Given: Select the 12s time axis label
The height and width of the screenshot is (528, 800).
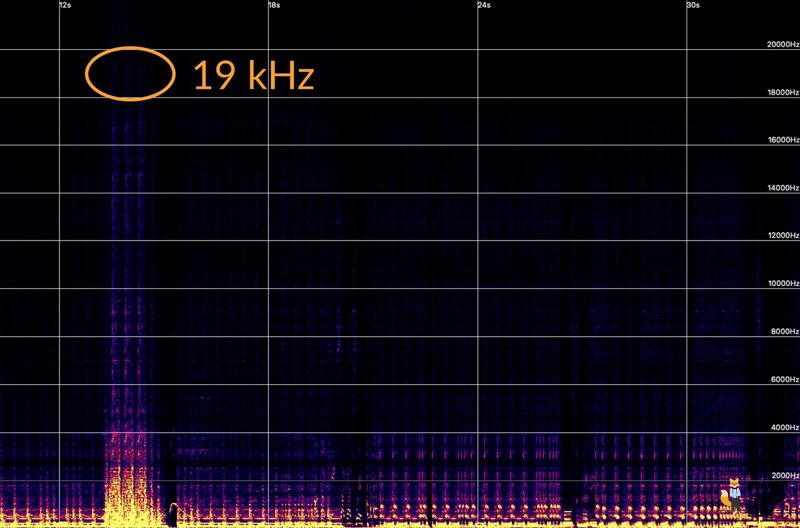Looking at the screenshot, I should tap(66, 5).
